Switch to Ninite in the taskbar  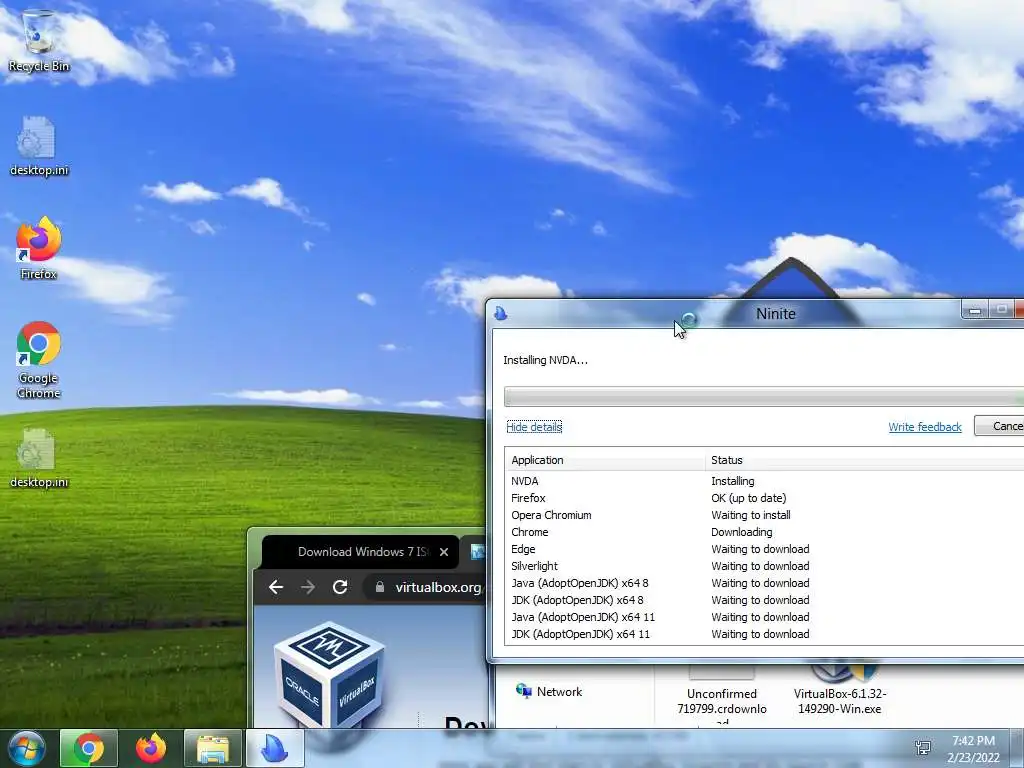(275, 748)
